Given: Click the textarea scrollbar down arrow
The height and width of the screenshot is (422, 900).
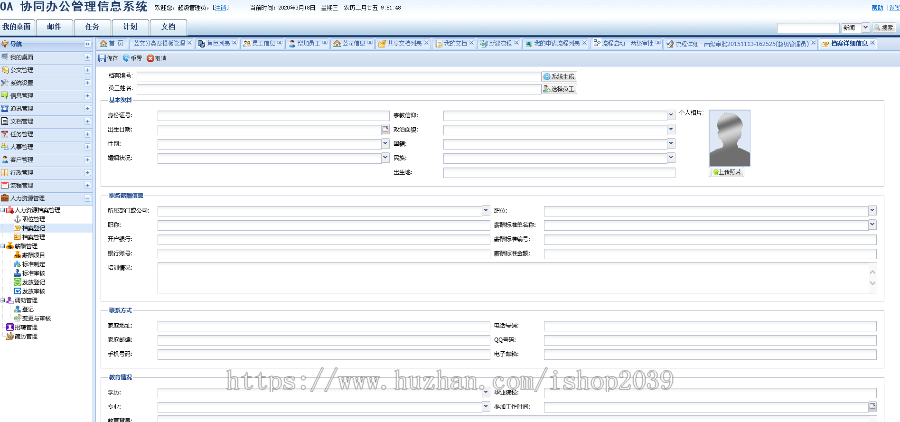Looking at the screenshot, I should (872, 283).
